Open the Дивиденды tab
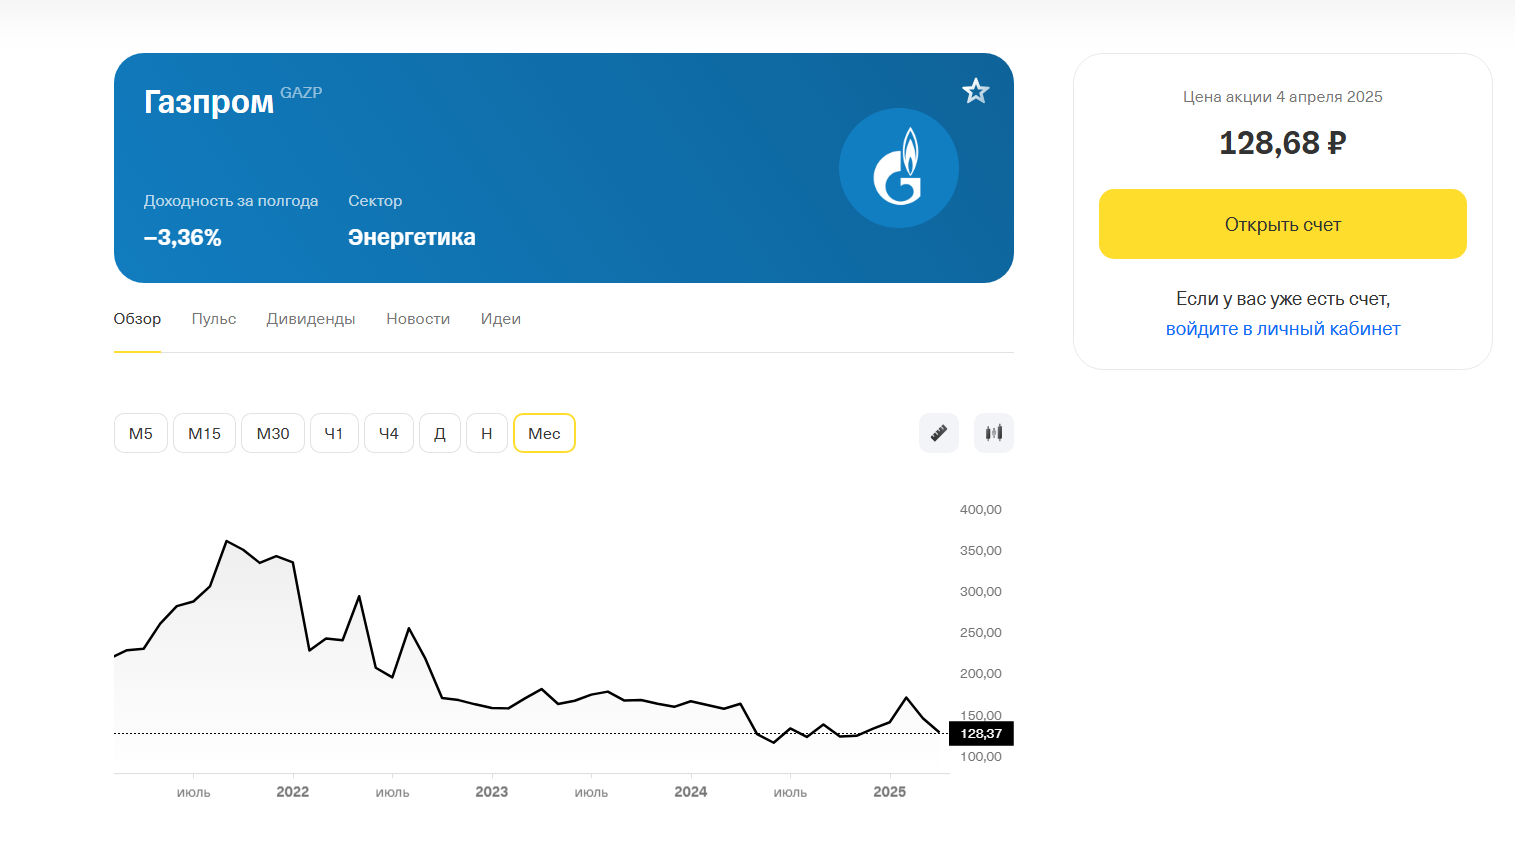This screenshot has width=1515, height=858. pos(311,319)
